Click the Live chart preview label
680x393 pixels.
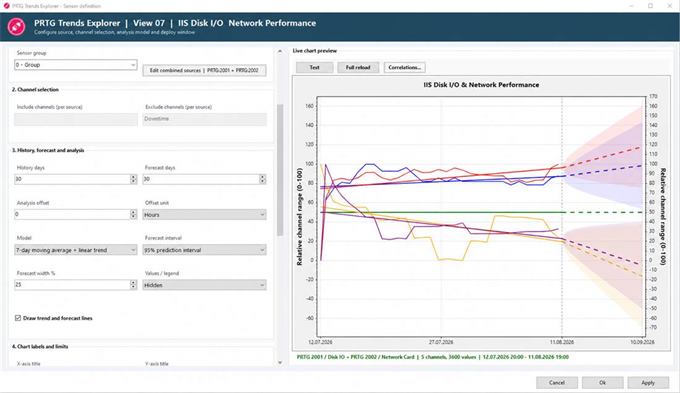click(x=315, y=51)
